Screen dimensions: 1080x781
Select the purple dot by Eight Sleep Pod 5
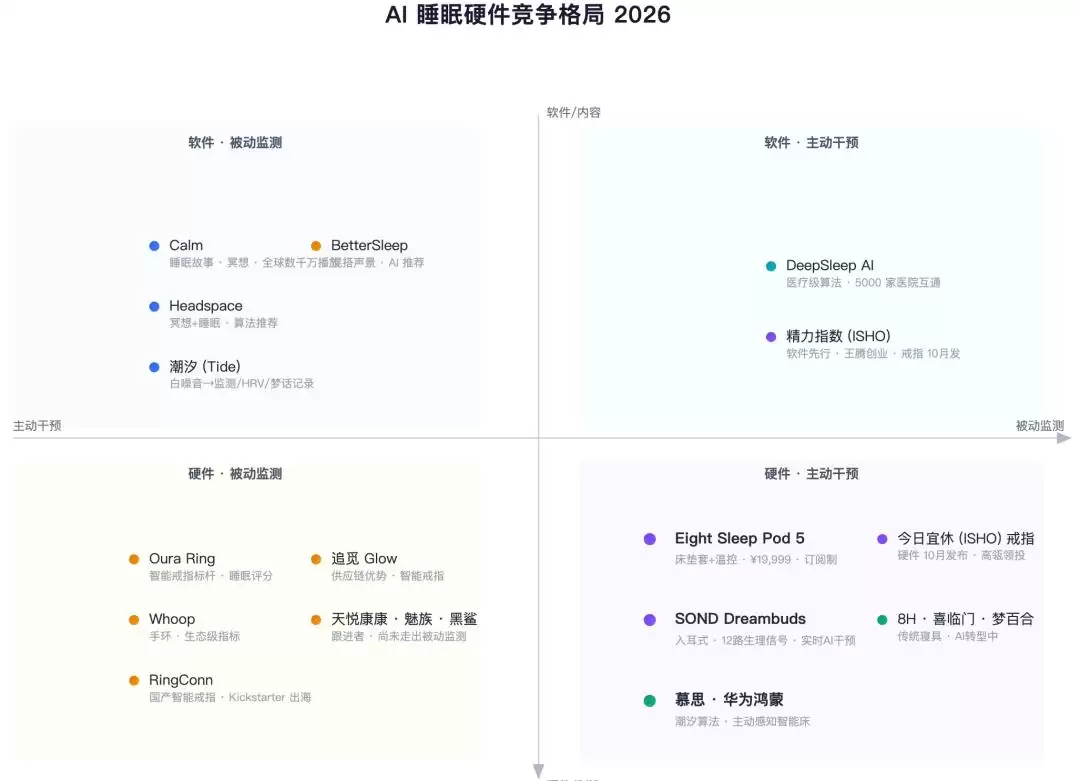click(x=650, y=539)
